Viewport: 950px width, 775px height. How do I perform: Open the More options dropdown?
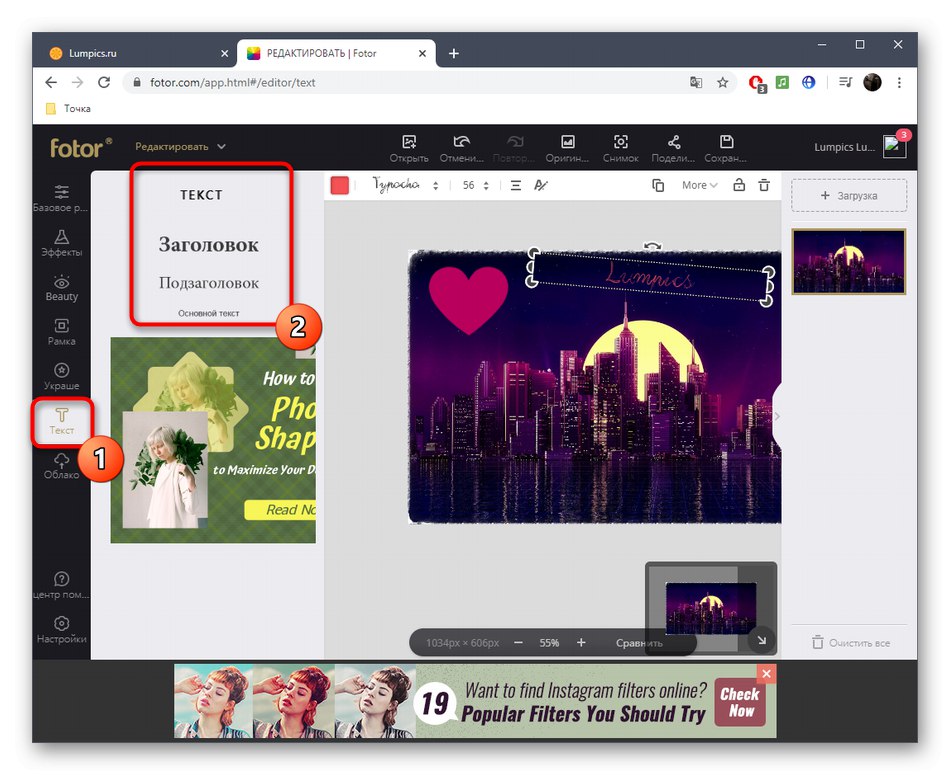699,185
